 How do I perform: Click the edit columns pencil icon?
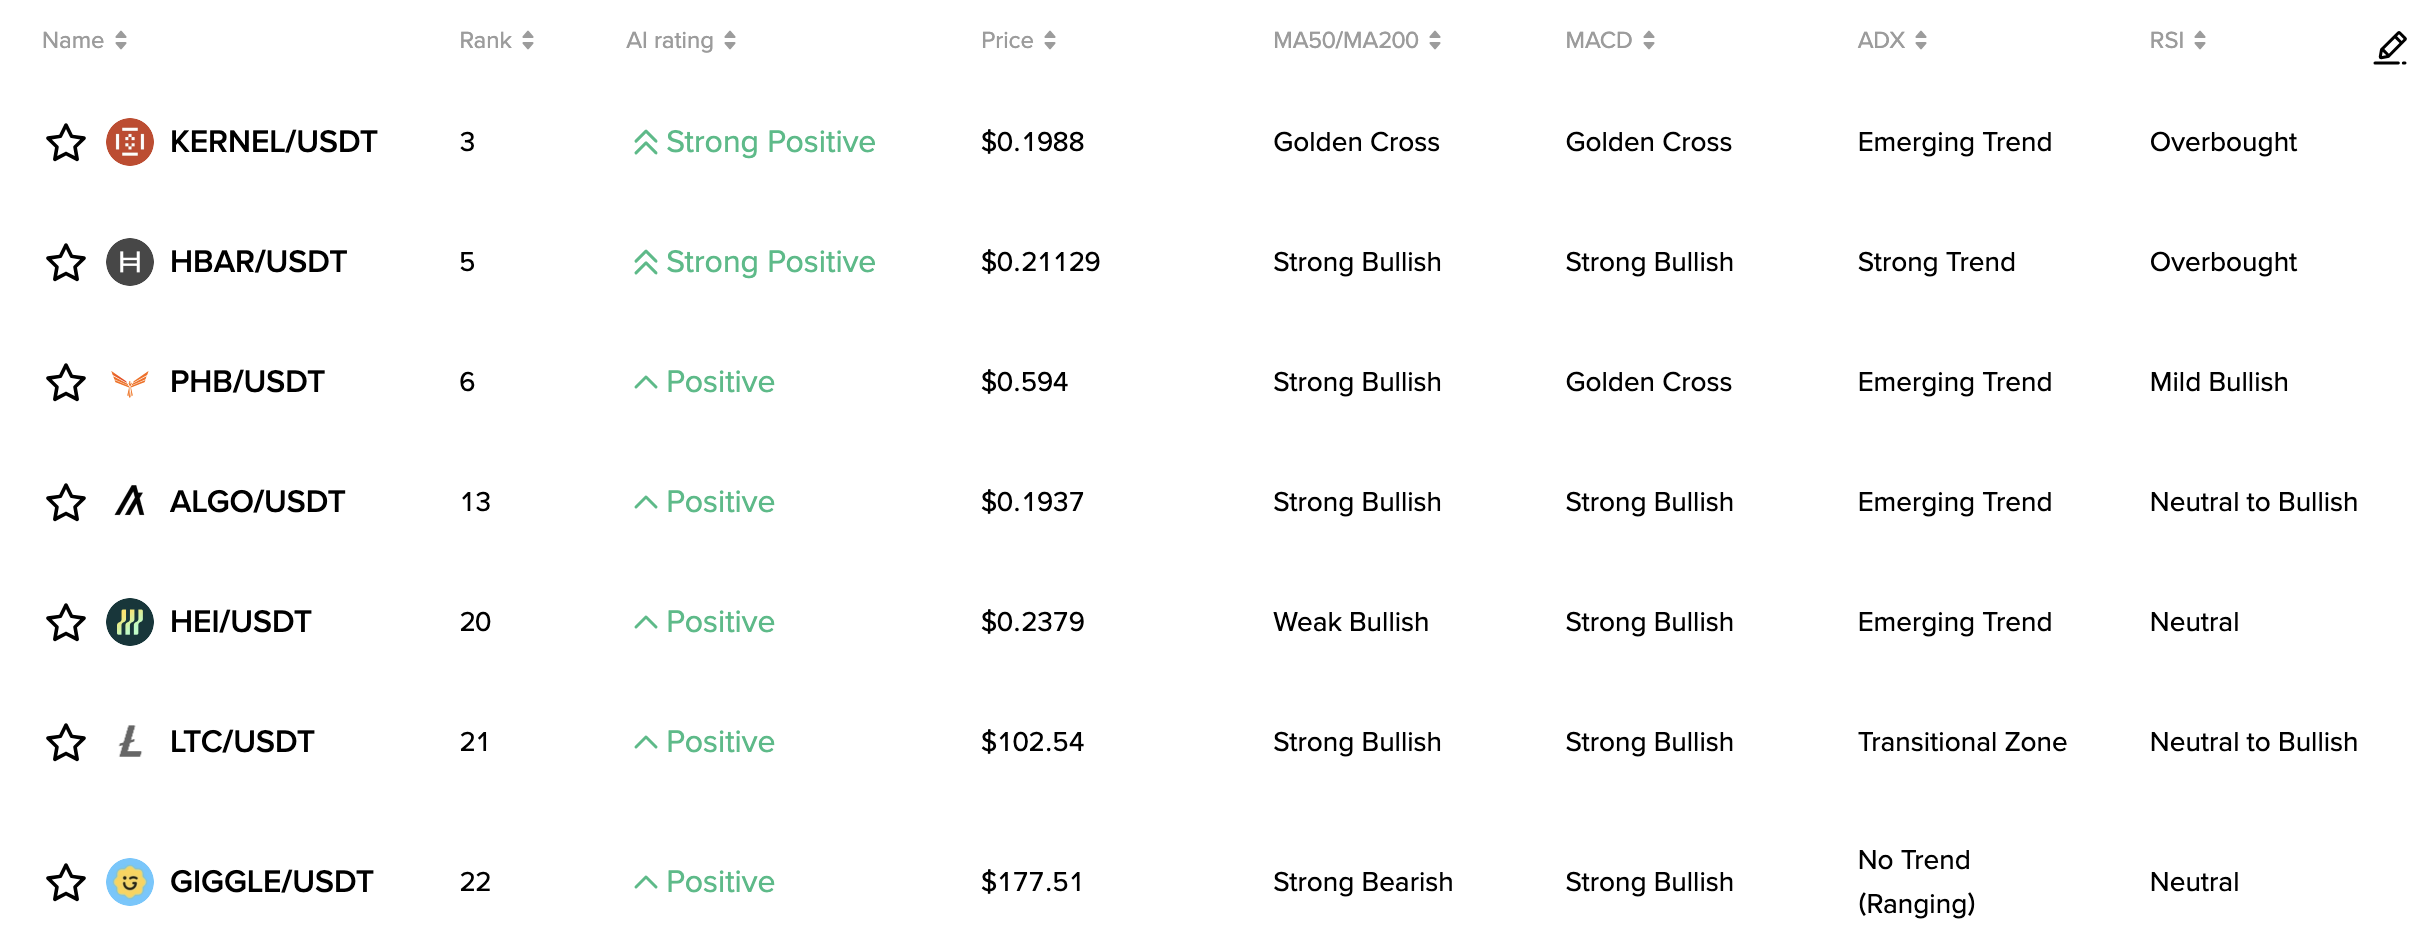(2390, 47)
